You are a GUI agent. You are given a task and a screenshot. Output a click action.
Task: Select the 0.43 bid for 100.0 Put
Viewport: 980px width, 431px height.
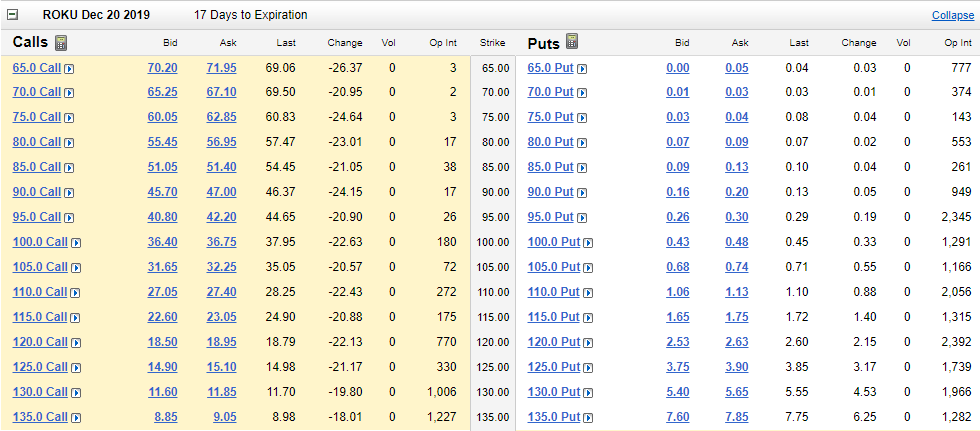[678, 242]
